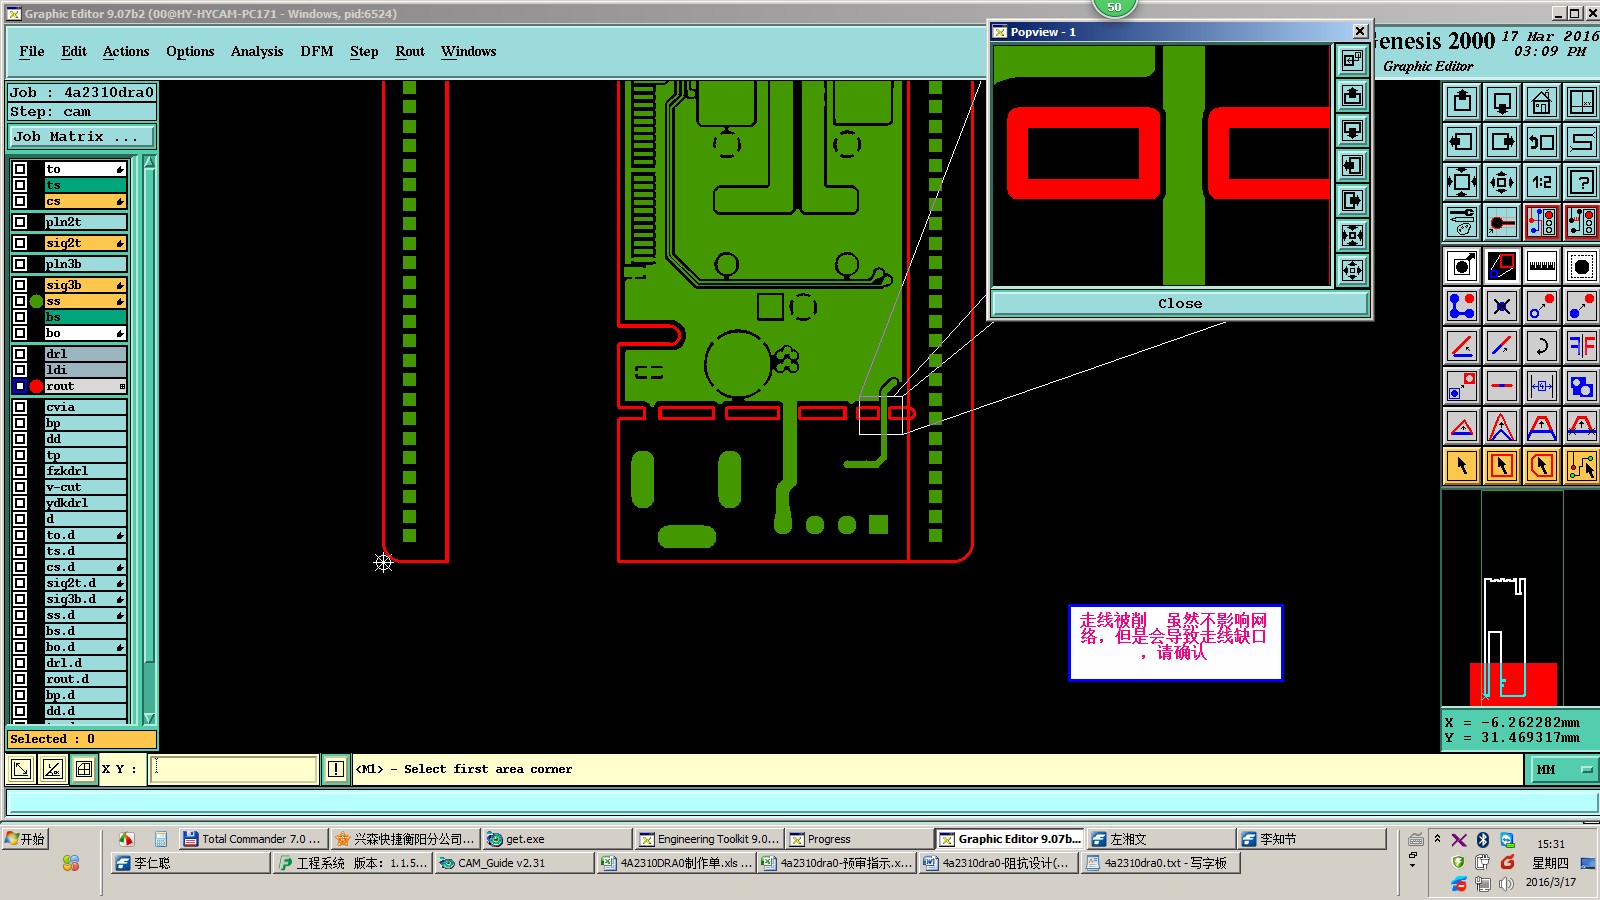Choose the rectangle area select arrow tool
1600x900 pixels.
pyautogui.click(x=1501, y=466)
